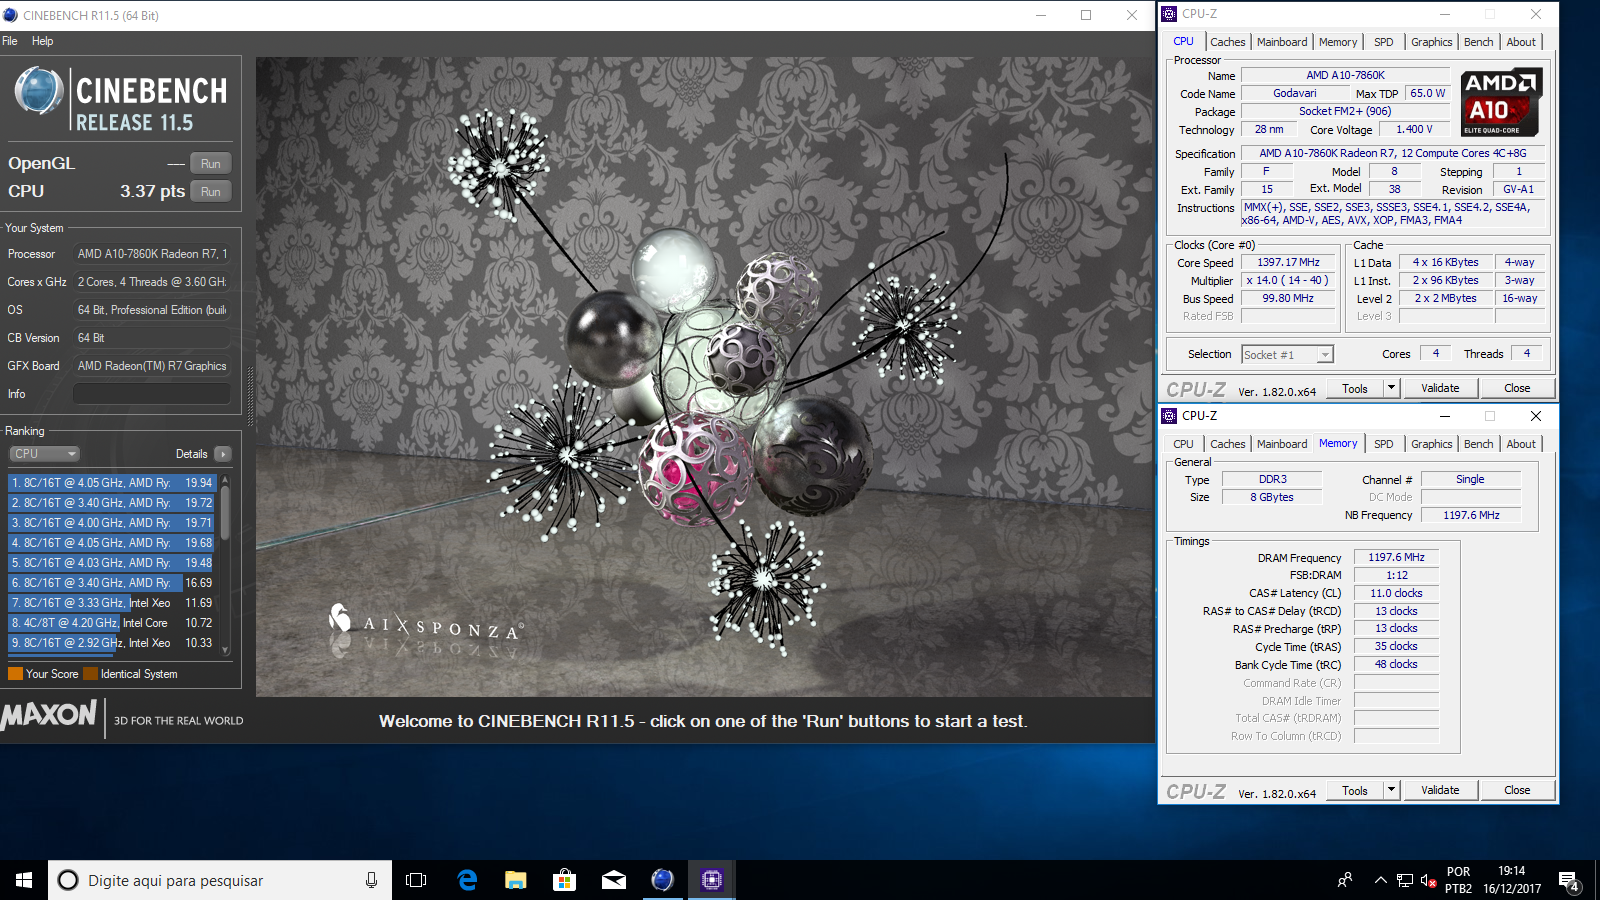Screen dimensions: 1600x900
Task: Open Bench tab in lower CPU-Z window
Action: [x=1478, y=444]
